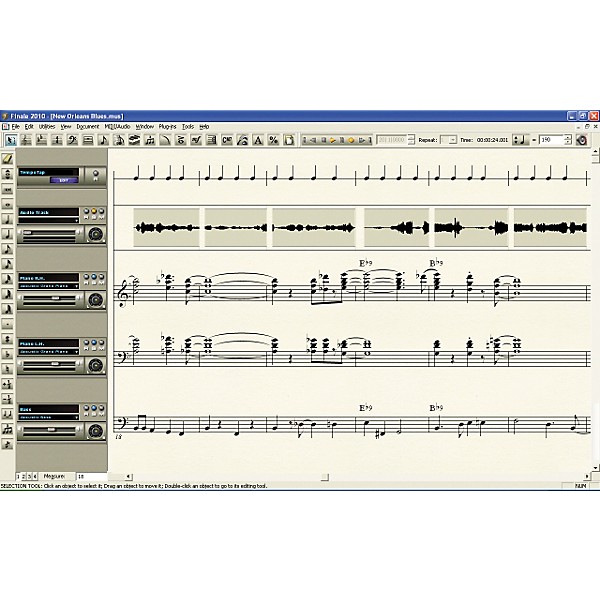Toggle Solo on Piano R.H. track
Image resolution: width=600 pixels, height=600 pixels.
[94, 278]
